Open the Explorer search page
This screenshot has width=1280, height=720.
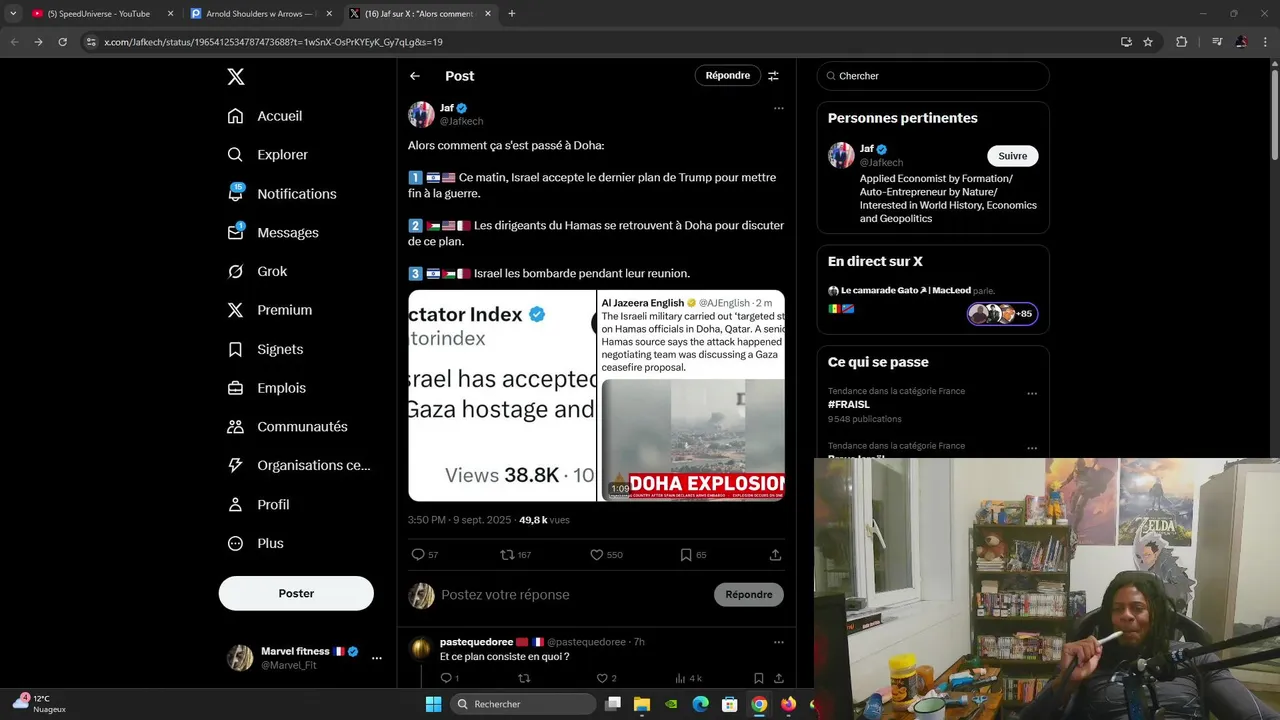coord(268,155)
